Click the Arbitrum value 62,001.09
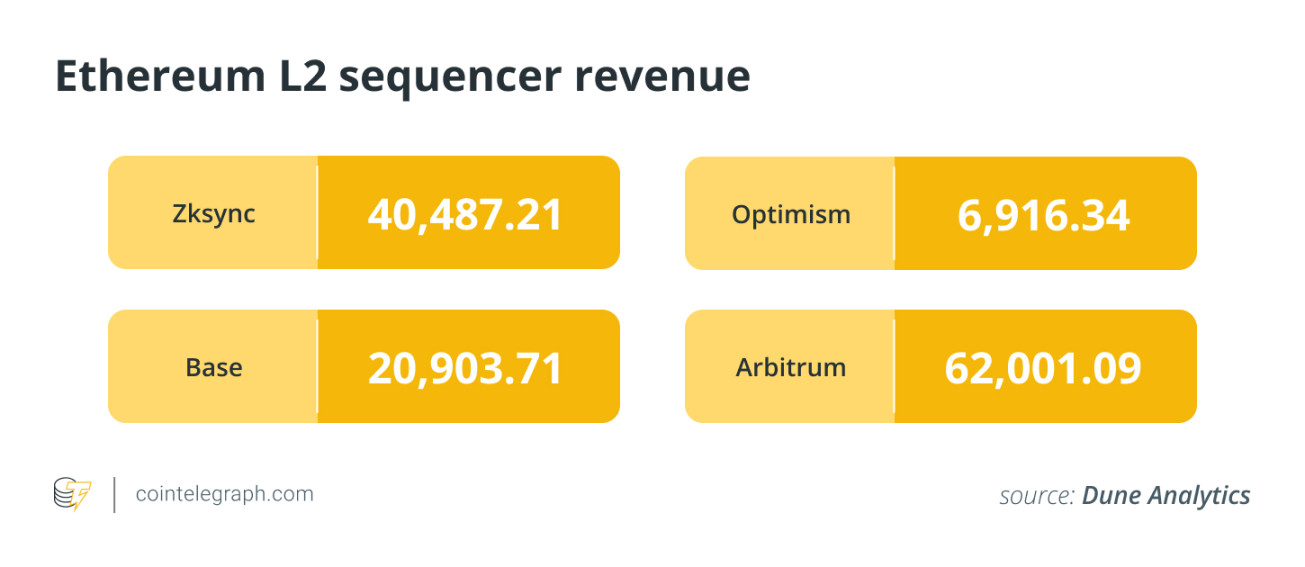Screen dimensions: 1305x567 pos(1043,368)
